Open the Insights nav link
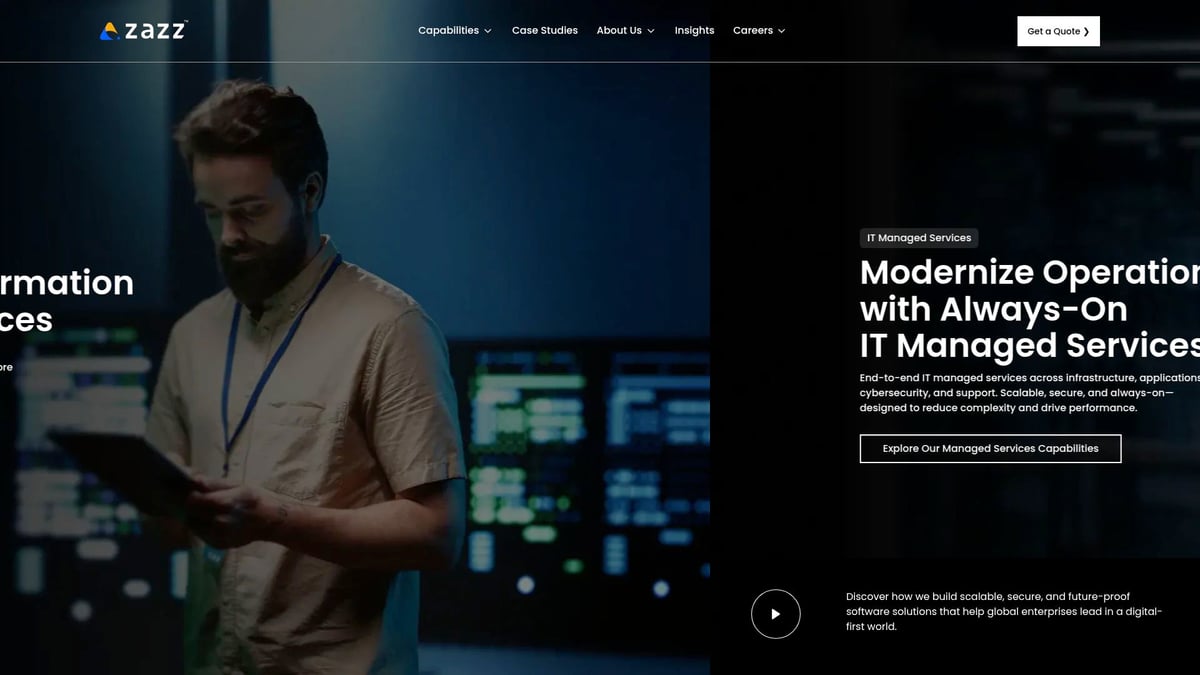This screenshot has height=675, width=1200. [x=694, y=31]
